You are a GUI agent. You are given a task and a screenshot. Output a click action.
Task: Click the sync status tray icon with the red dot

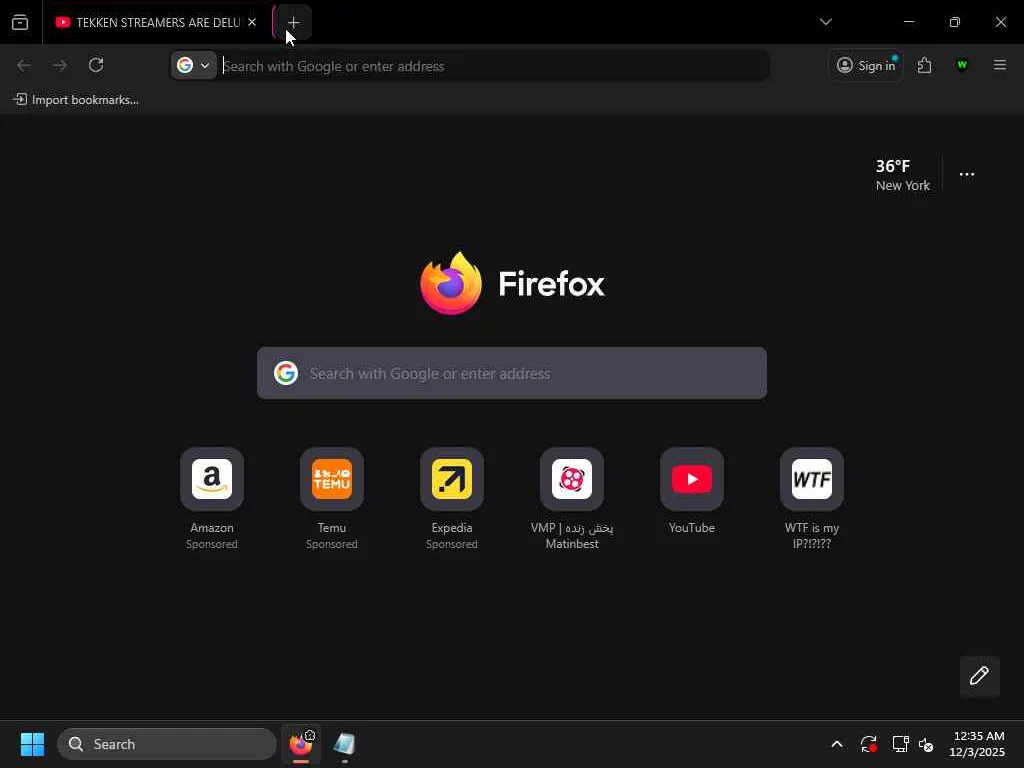[x=868, y=744]
